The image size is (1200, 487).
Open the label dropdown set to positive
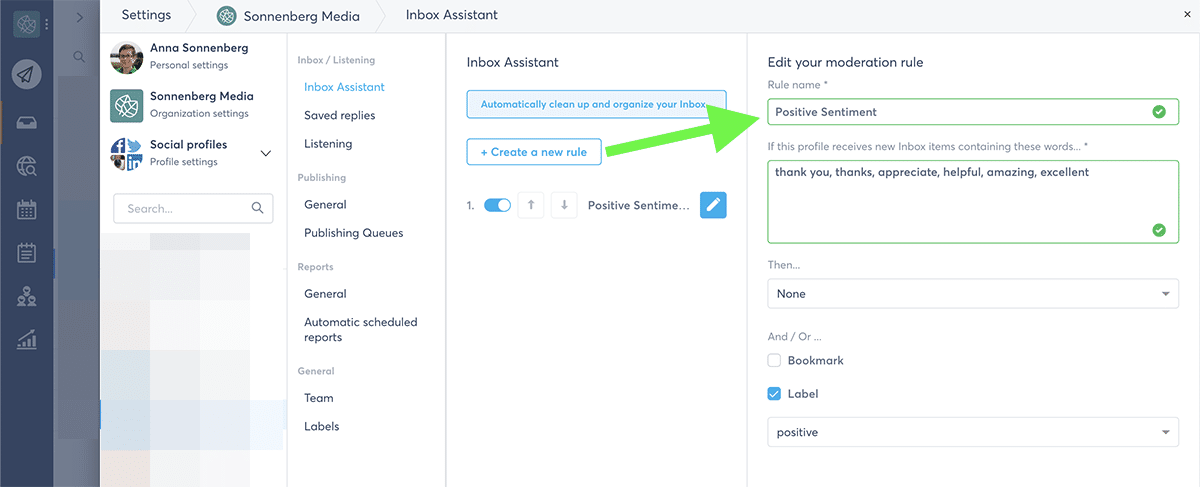973,432
